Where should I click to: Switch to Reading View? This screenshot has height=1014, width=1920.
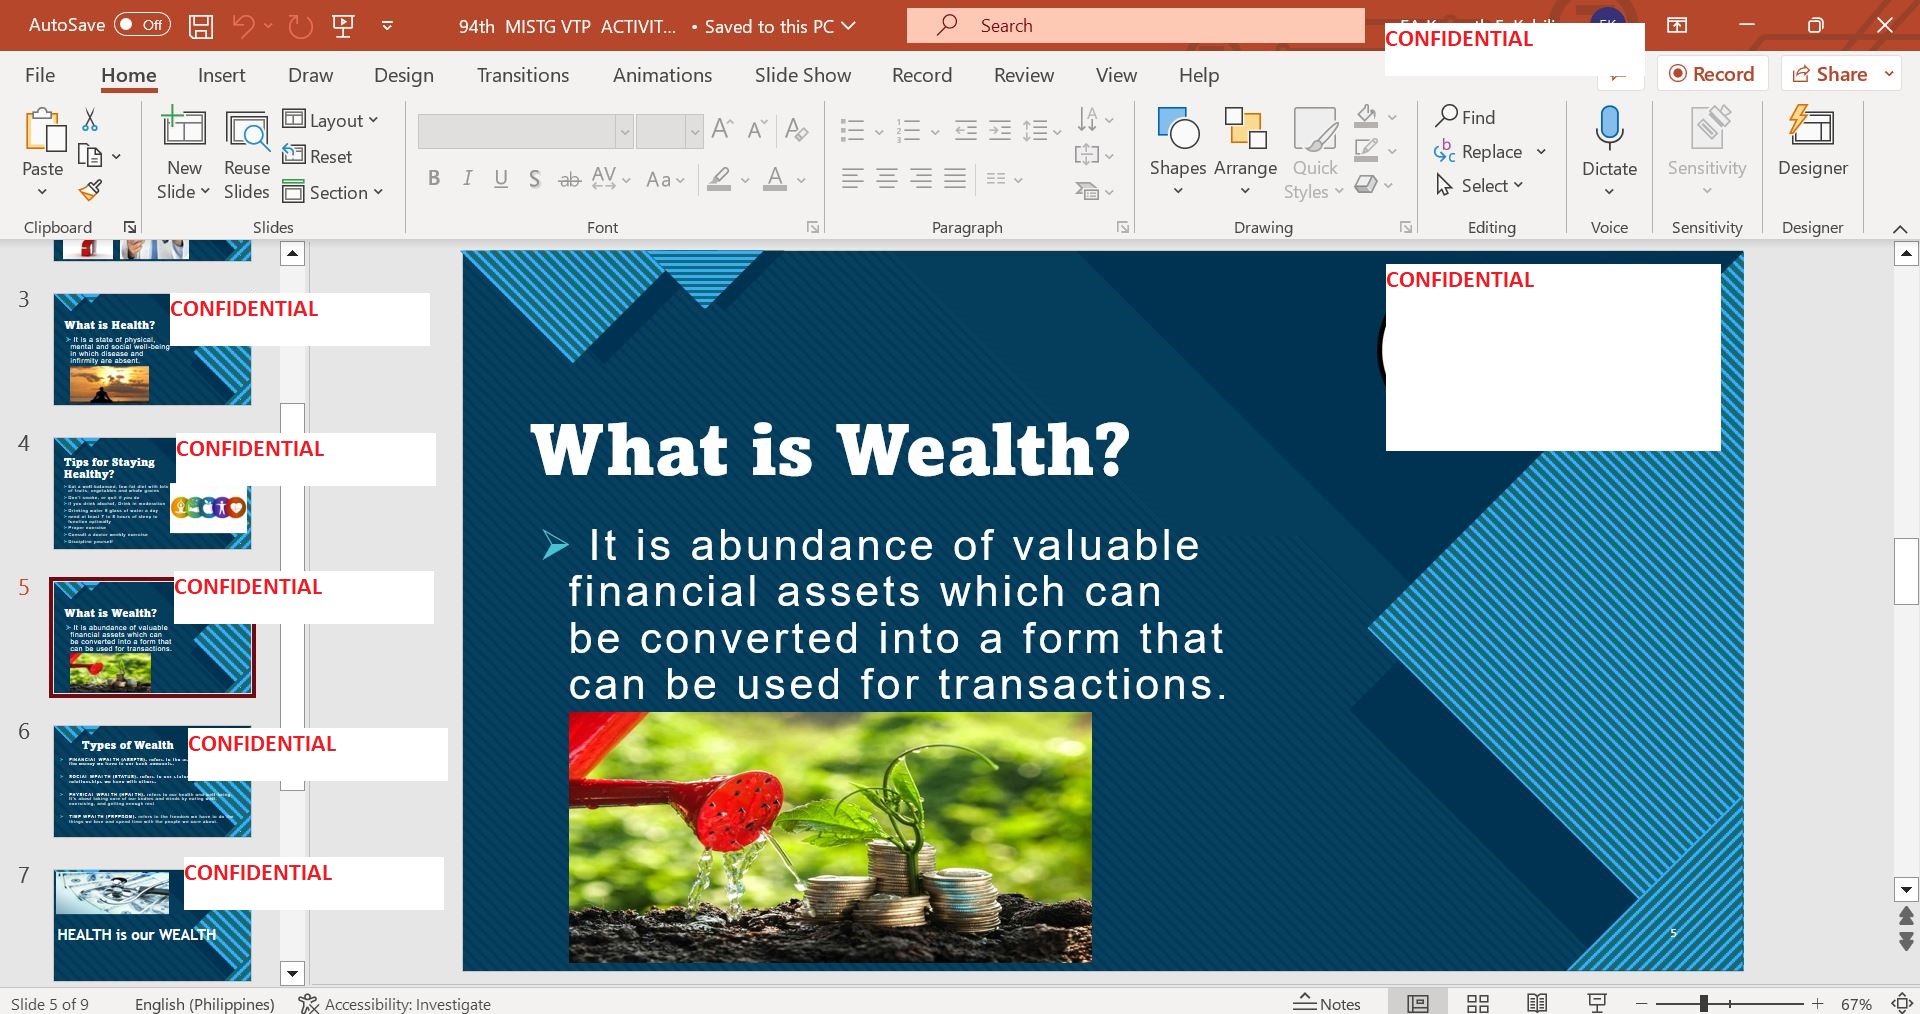point(1537,1003)
